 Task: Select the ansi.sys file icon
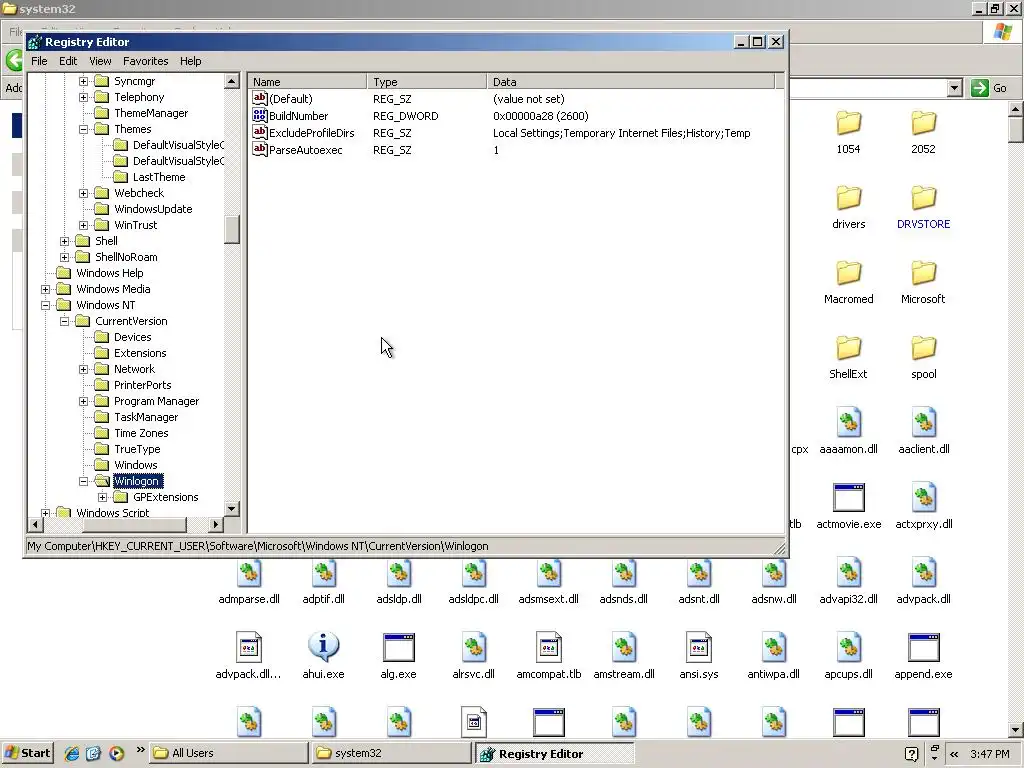[x=699, y=647]
